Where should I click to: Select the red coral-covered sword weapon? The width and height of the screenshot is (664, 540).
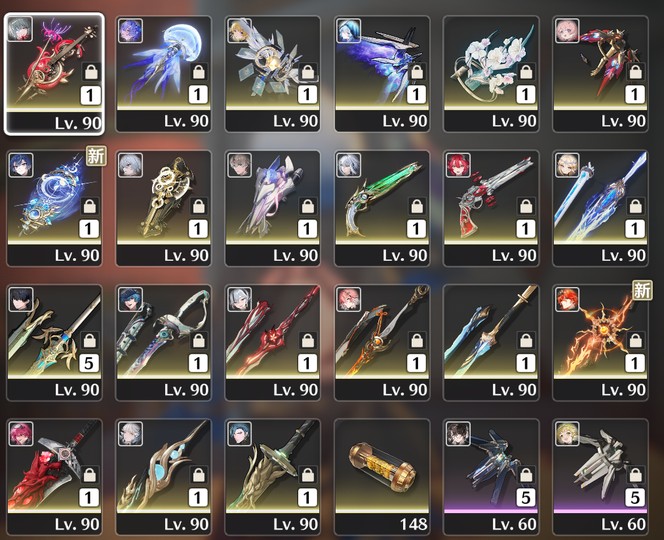[54, 477]
